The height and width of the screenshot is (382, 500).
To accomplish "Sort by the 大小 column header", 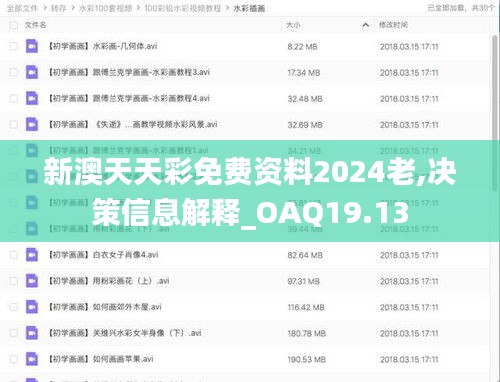I will click(293, 25).
